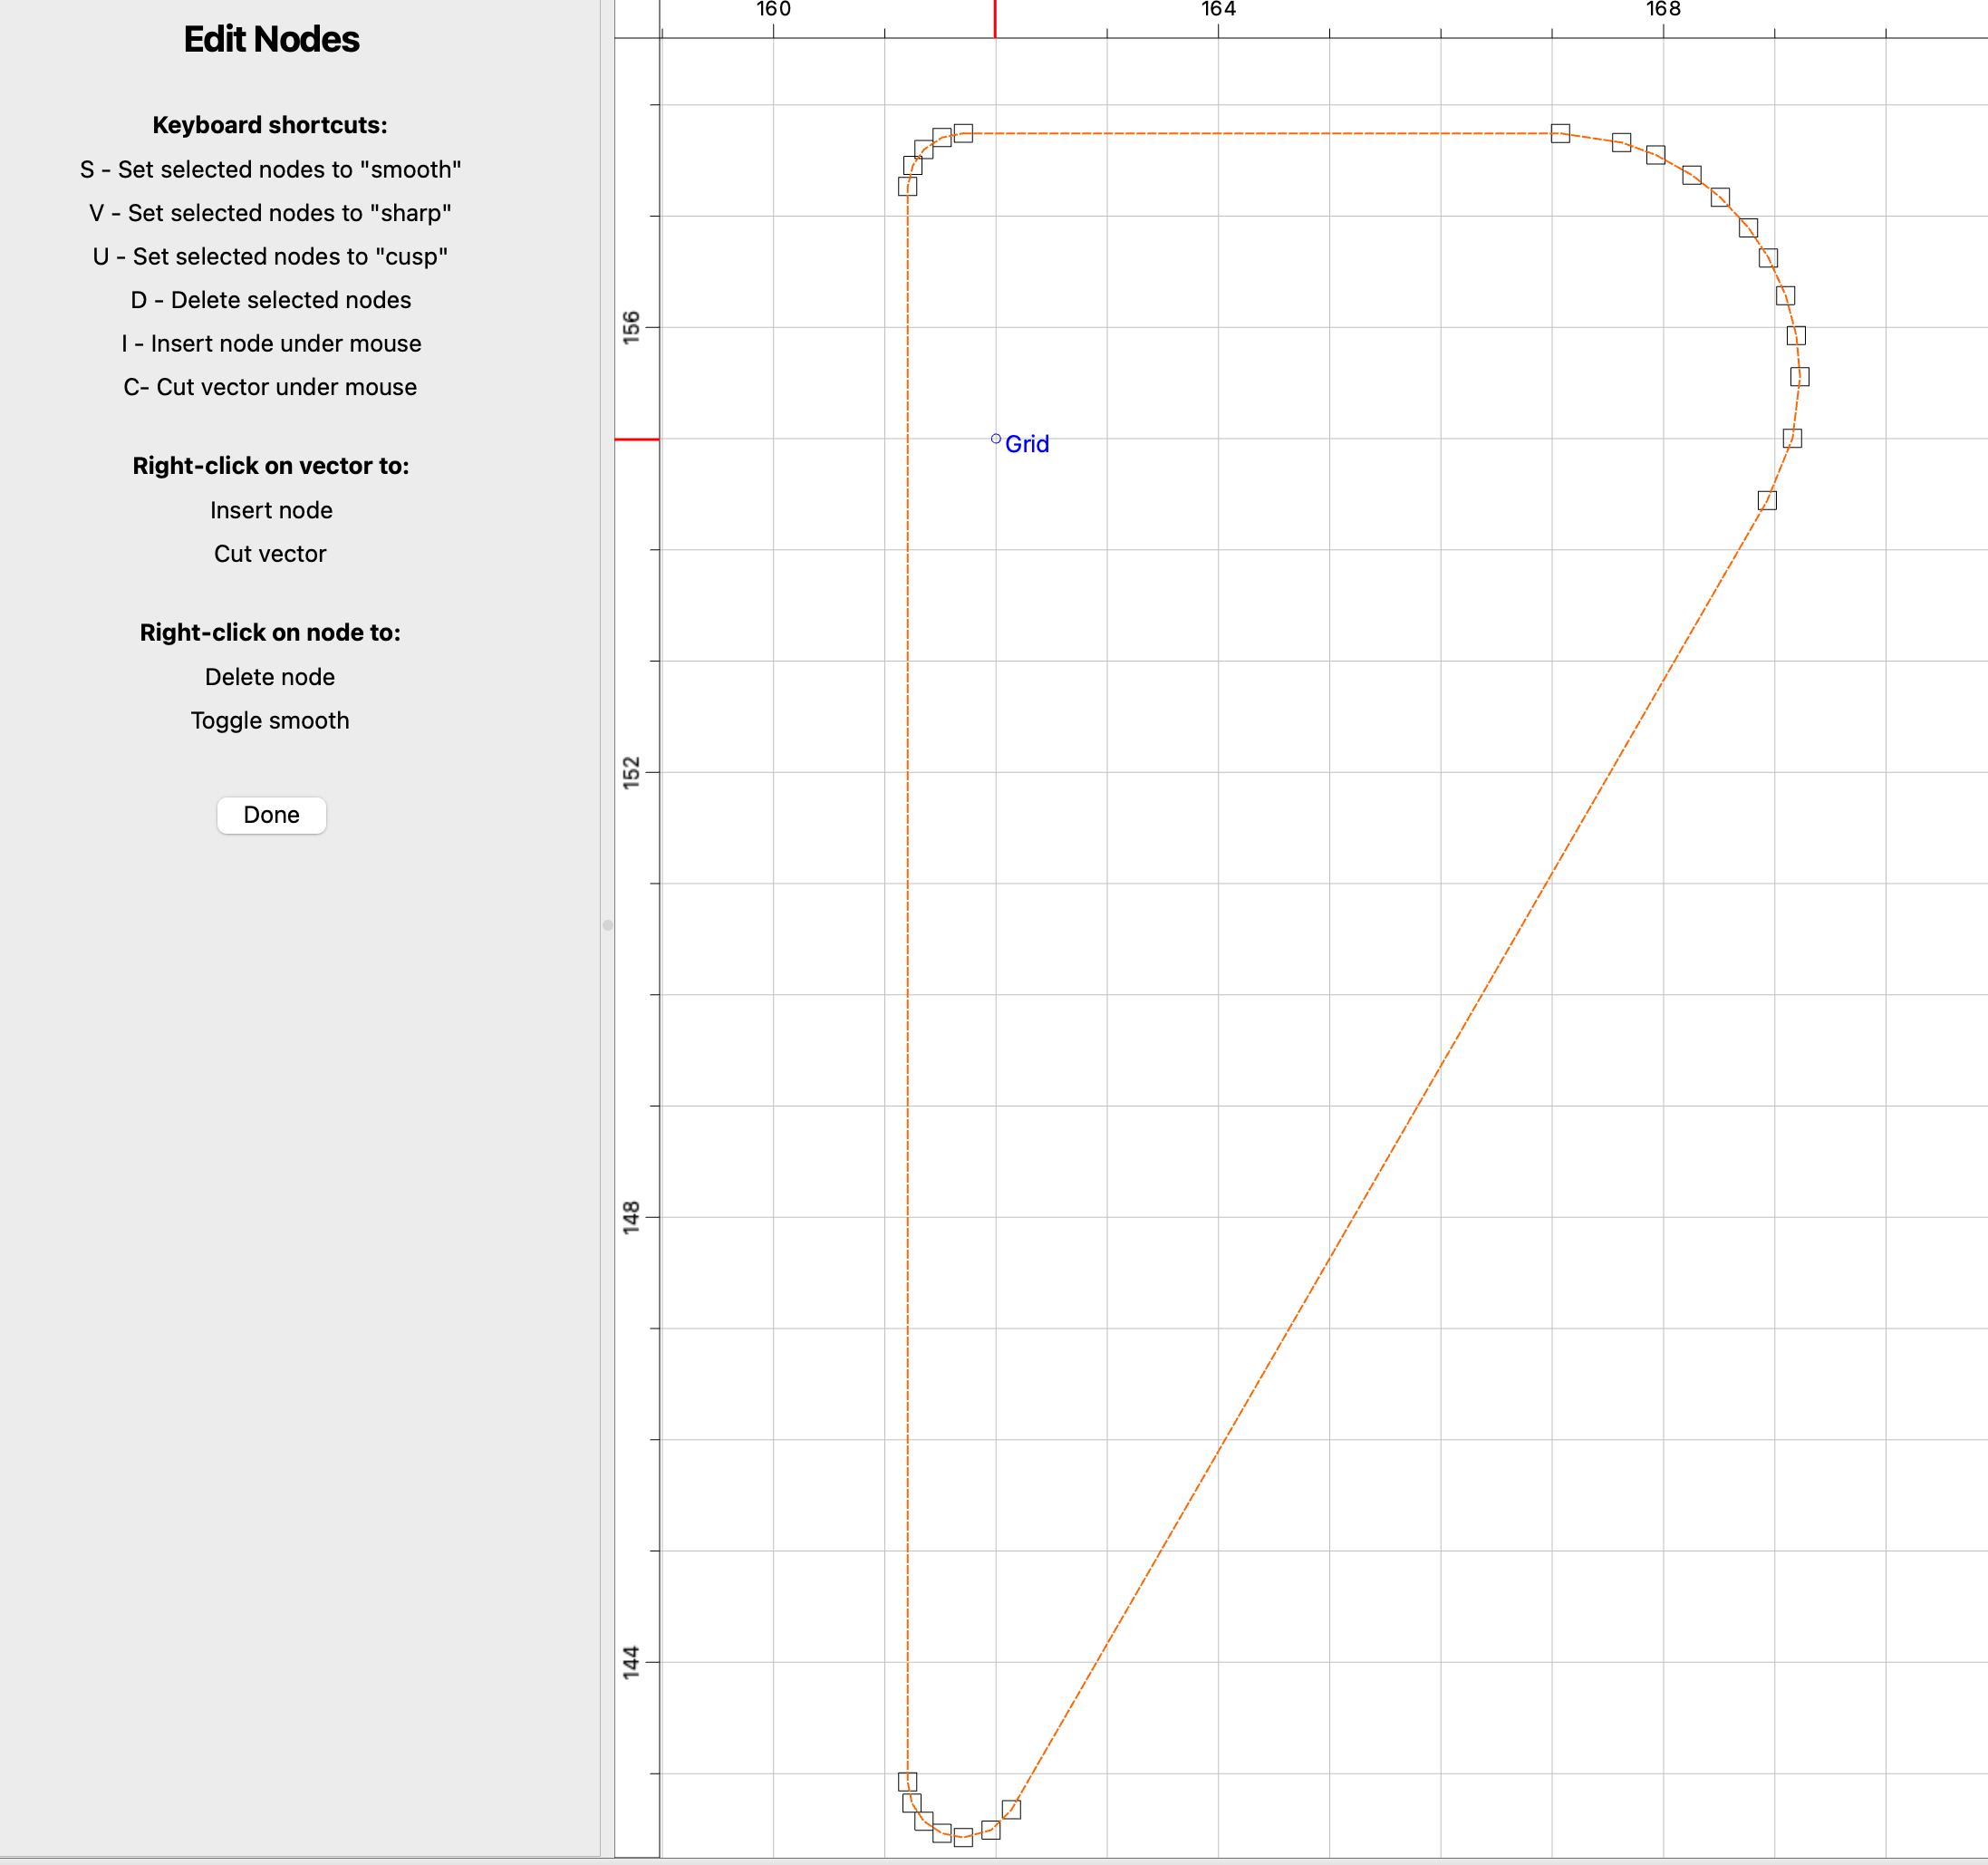
Task: Select node at bottom of left vertical edge
Action: pyautogui.click(x=907, y=1781)
